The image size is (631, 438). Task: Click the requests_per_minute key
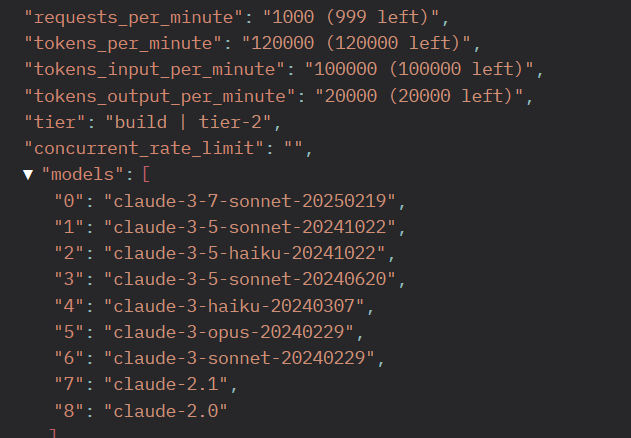point(134,17)
